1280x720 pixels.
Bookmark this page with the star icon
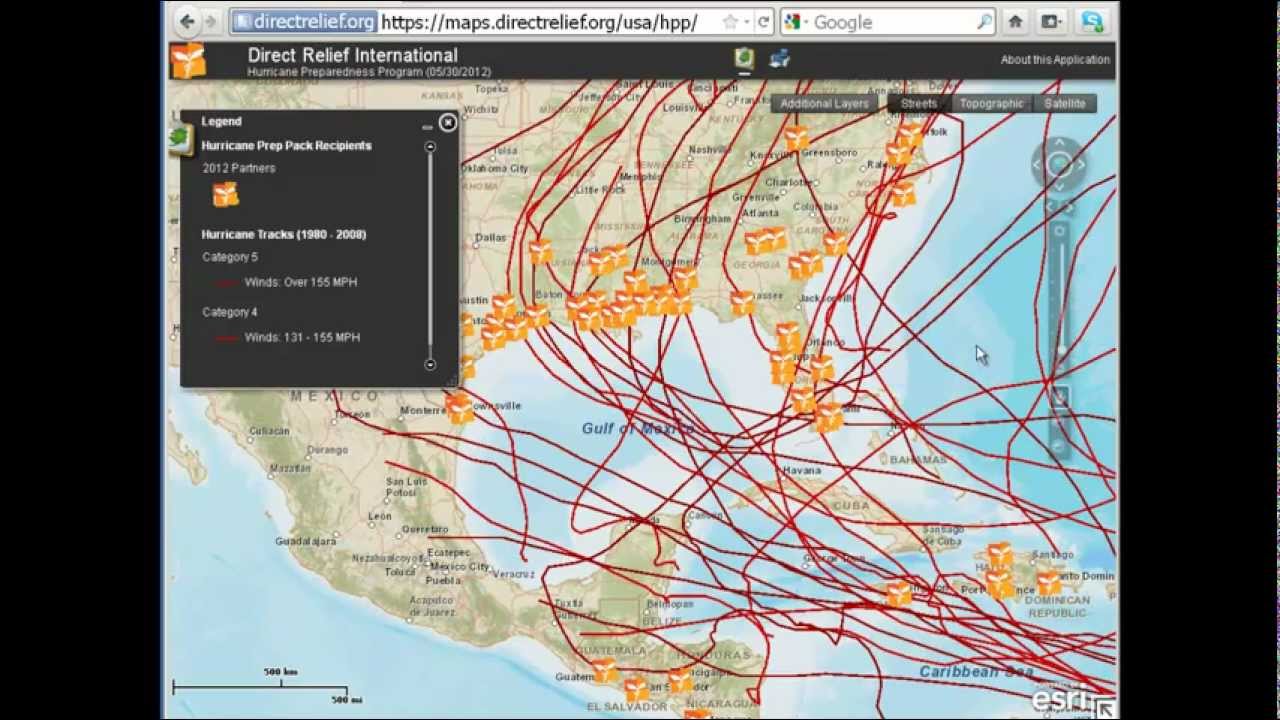tap(729, 22)
